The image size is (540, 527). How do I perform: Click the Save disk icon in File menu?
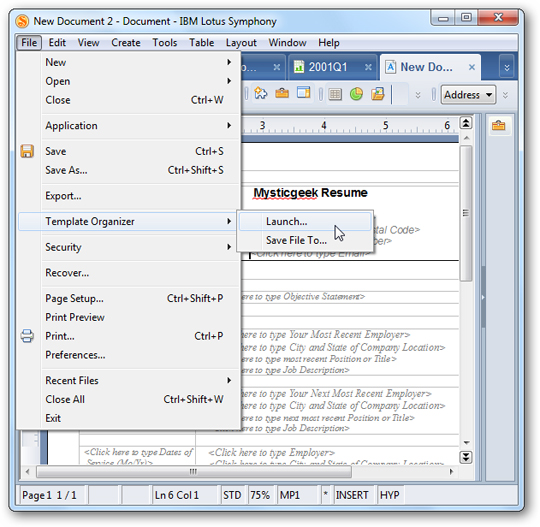(27, 151)
